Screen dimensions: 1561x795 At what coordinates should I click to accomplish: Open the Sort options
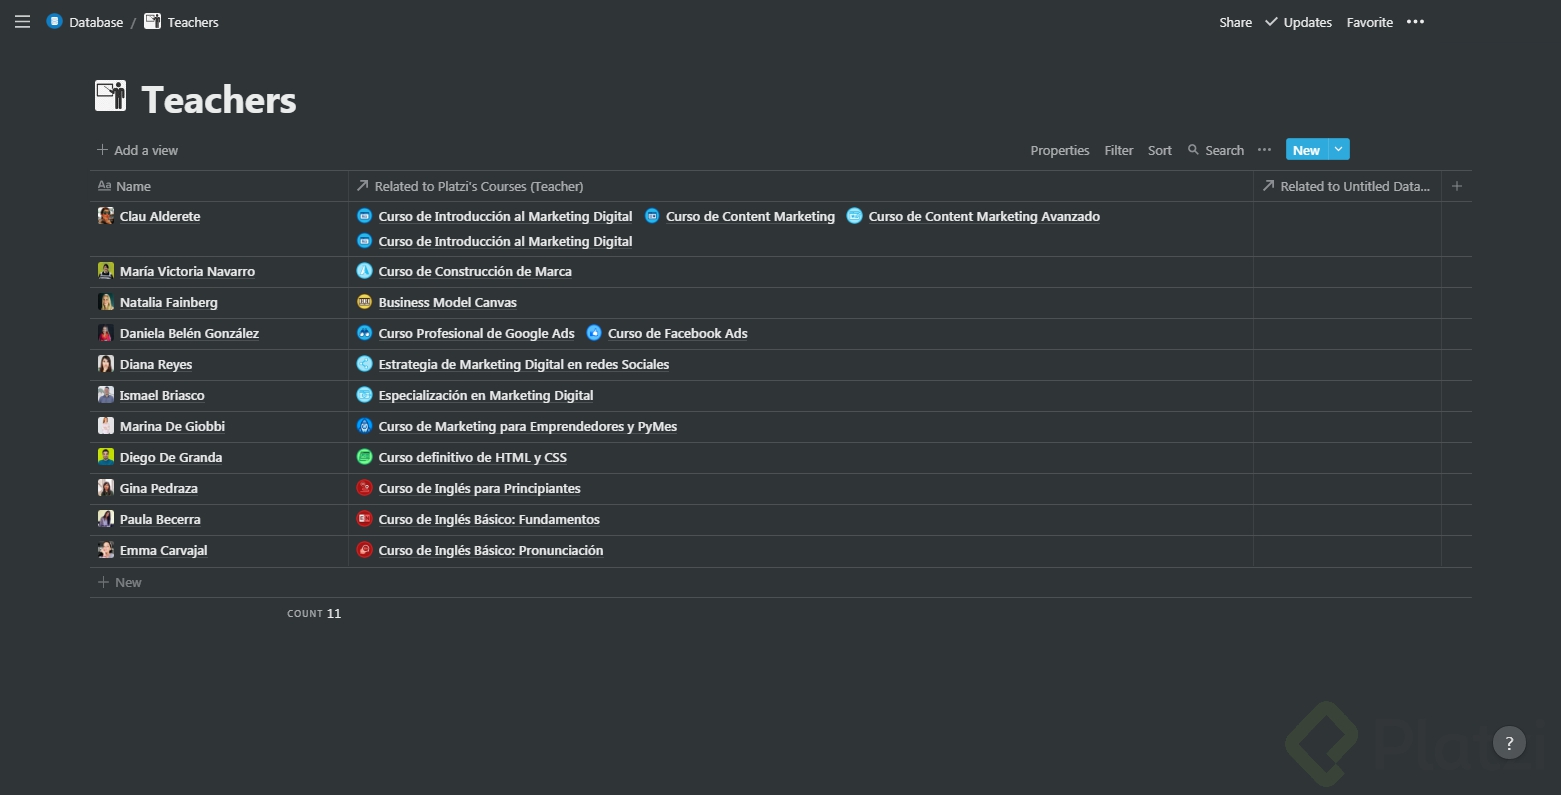1159,150
